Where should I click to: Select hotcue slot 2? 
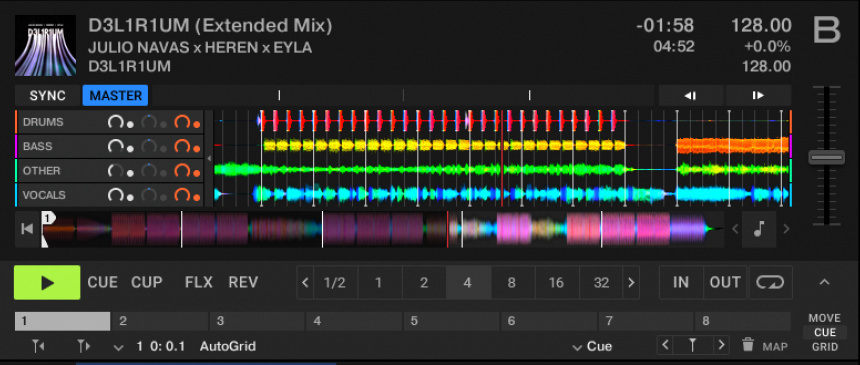click(x=160, y=321)
